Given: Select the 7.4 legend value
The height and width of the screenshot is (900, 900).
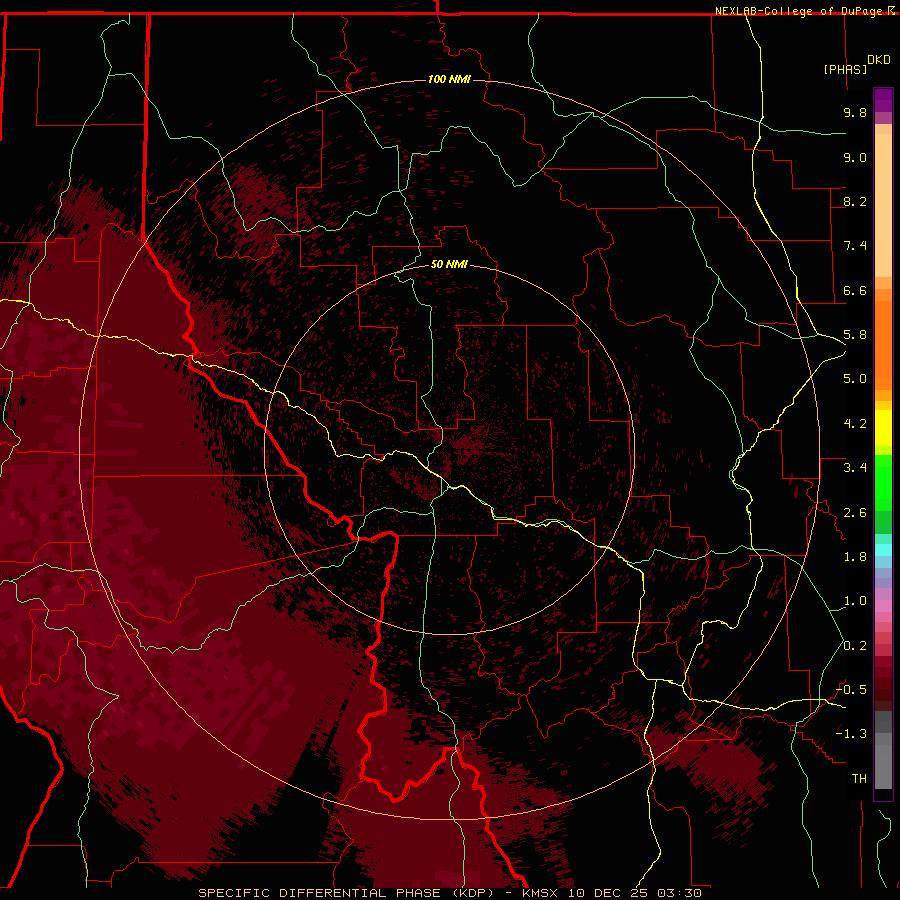Looking at the screenshot, I should tap(855, 246).
